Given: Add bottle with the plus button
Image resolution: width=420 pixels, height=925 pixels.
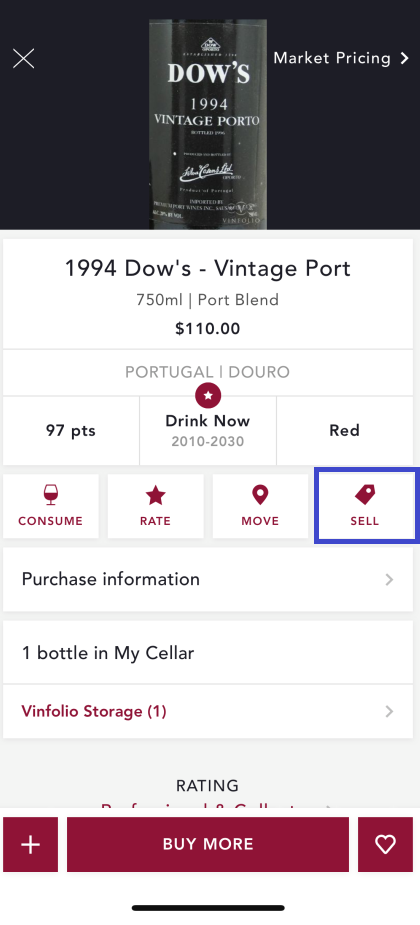Looking at the screenshot, I should coord(31,844).
